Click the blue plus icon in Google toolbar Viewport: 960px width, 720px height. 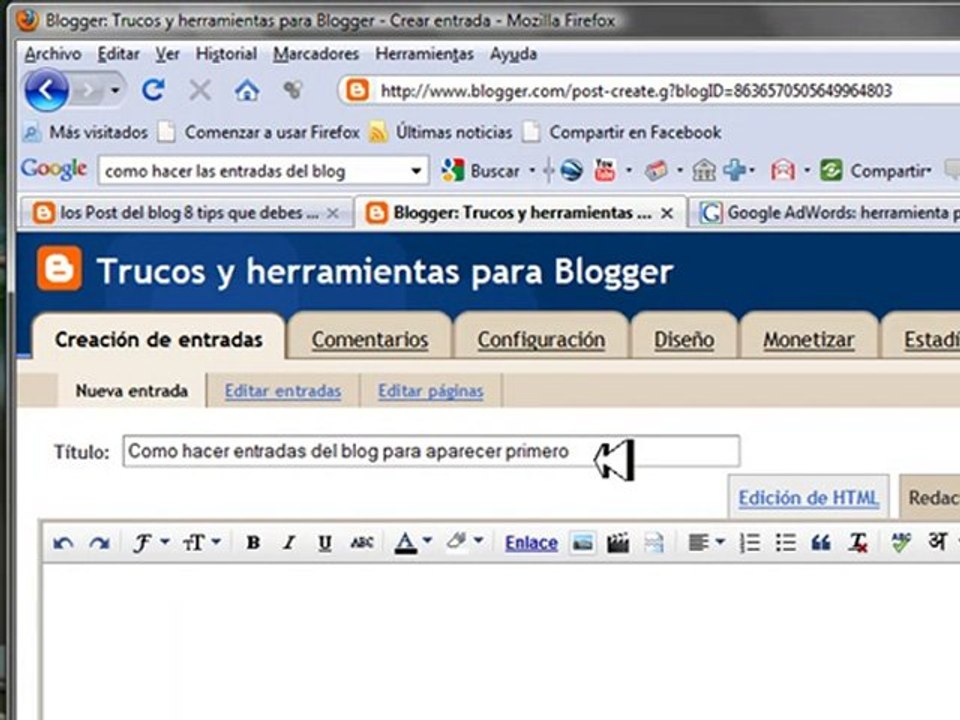(735, 170)
